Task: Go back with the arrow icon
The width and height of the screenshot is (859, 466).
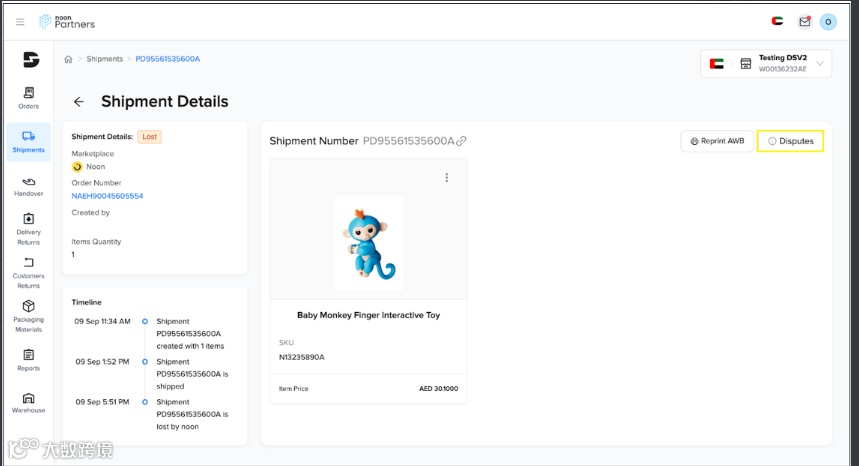Action: tap(79, 102)
